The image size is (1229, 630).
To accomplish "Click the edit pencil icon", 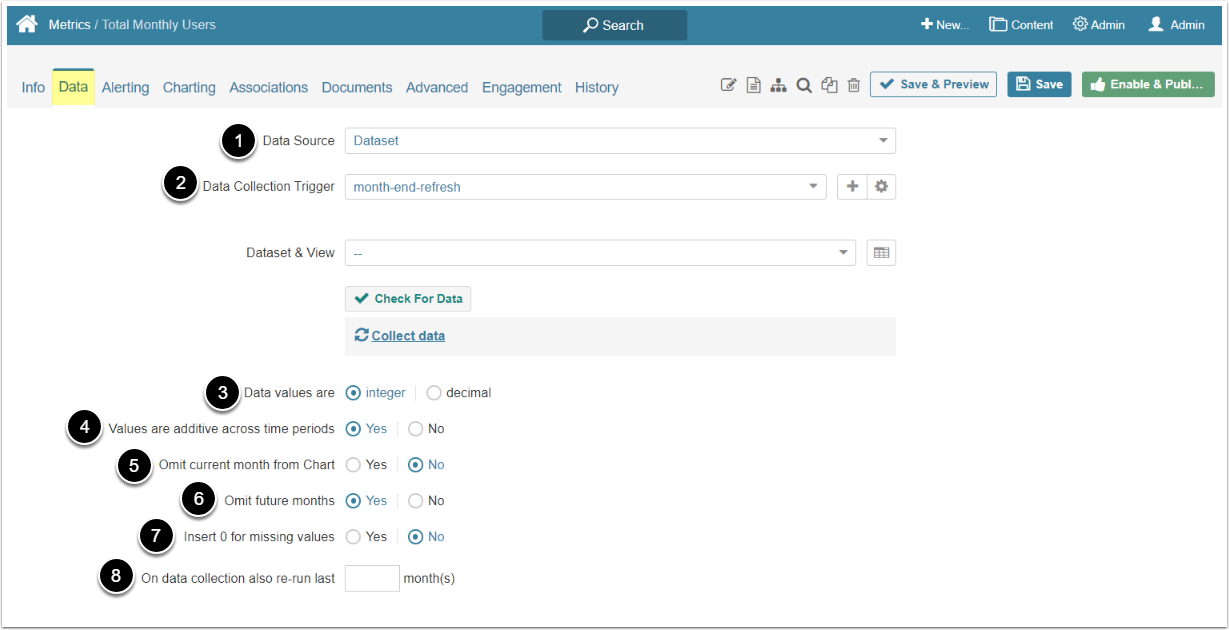I will 728,86.
